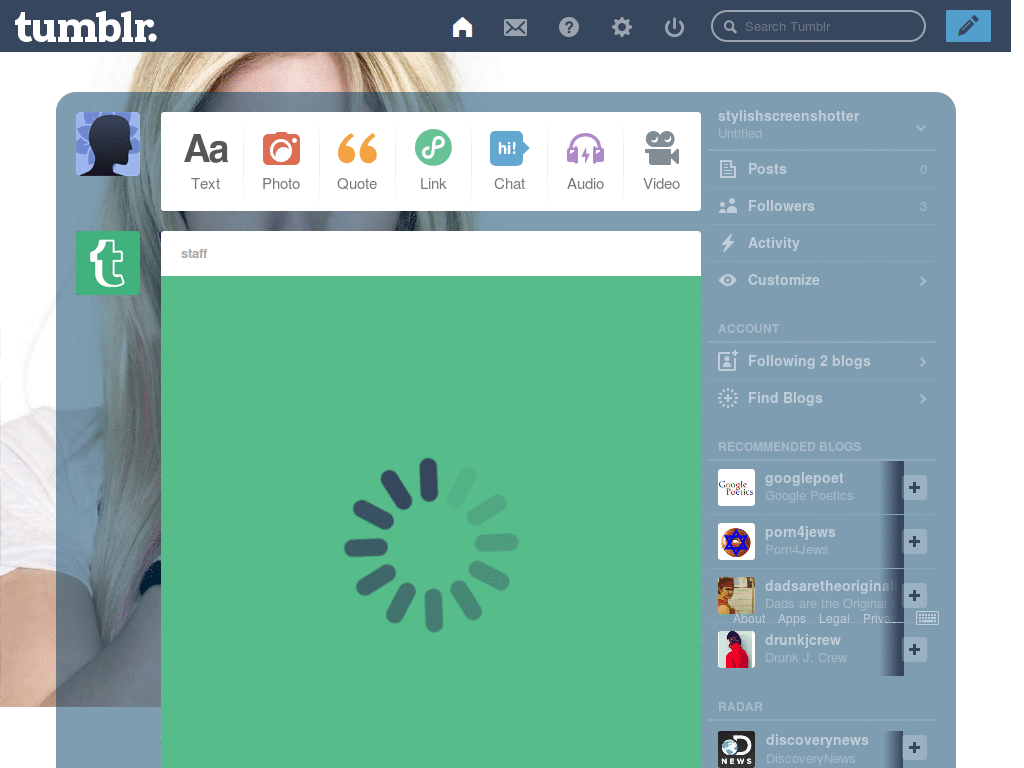Follow the googlepoet blog
This screenshot has width=1024, height=768.
click(x=913, y=487)
